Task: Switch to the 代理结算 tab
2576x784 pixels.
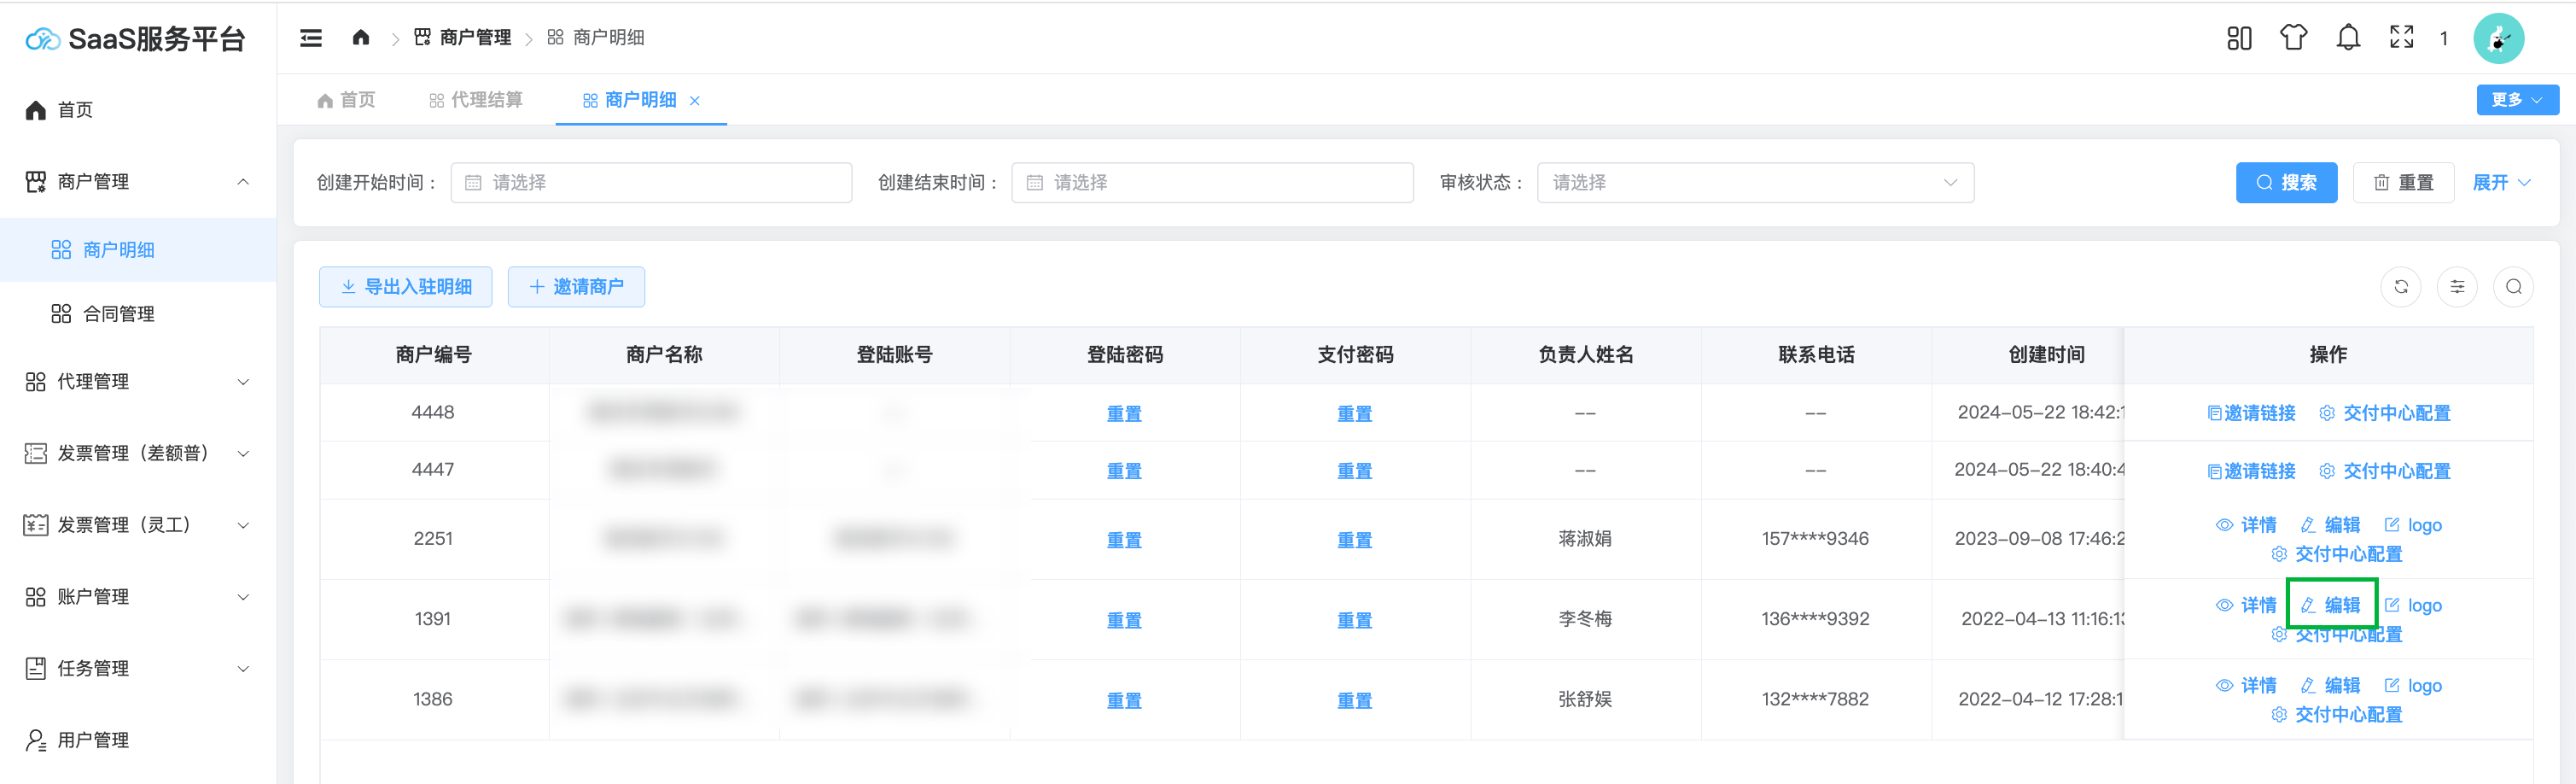Action: pyautogui.click(x=476, y=100)
